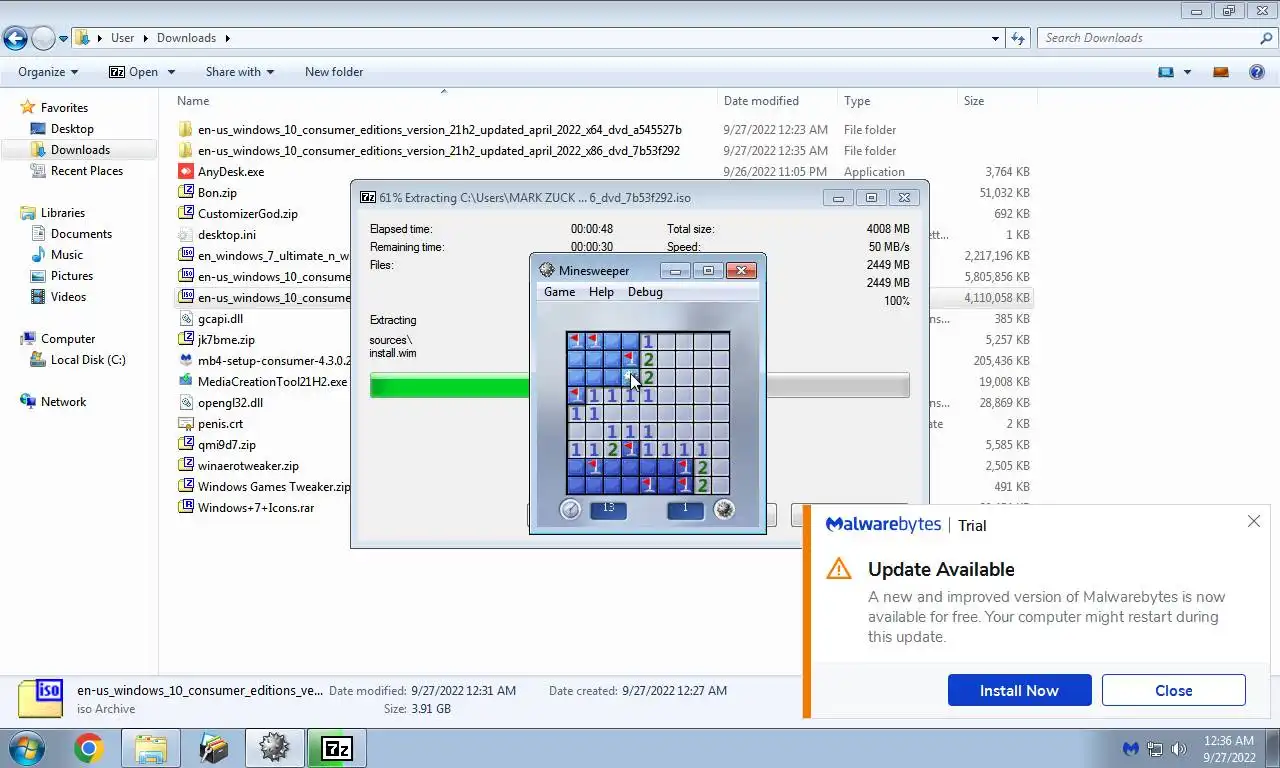Select Windows+7+Icons.rar icon
The width and height of the screenshot is (1280, 768).
(x=185, y=508)
